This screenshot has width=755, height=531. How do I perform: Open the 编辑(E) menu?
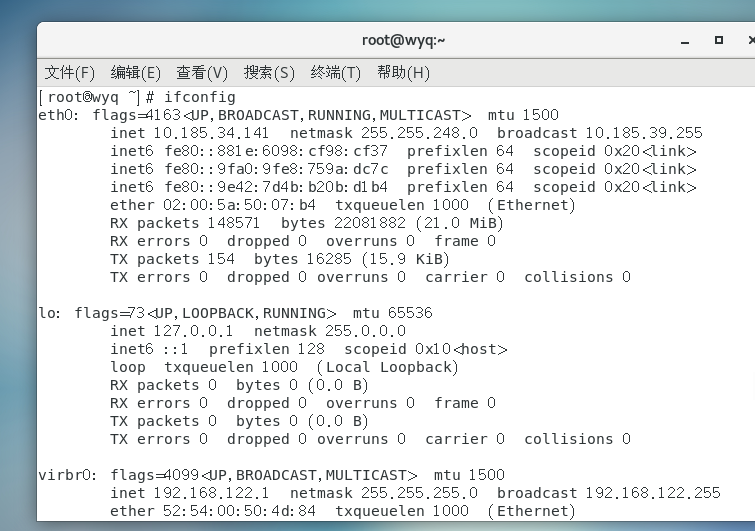point(136,73)
